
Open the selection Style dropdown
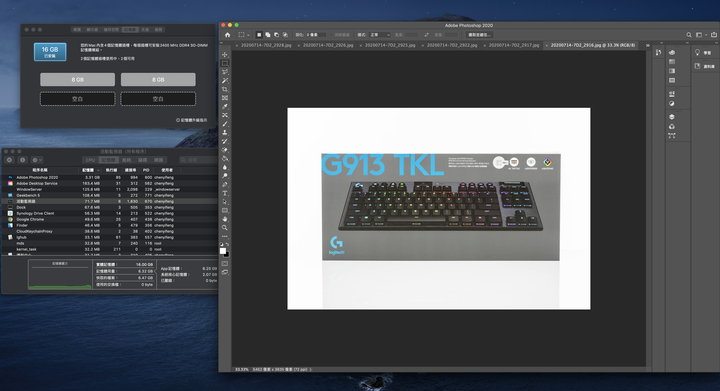[379, 35]
